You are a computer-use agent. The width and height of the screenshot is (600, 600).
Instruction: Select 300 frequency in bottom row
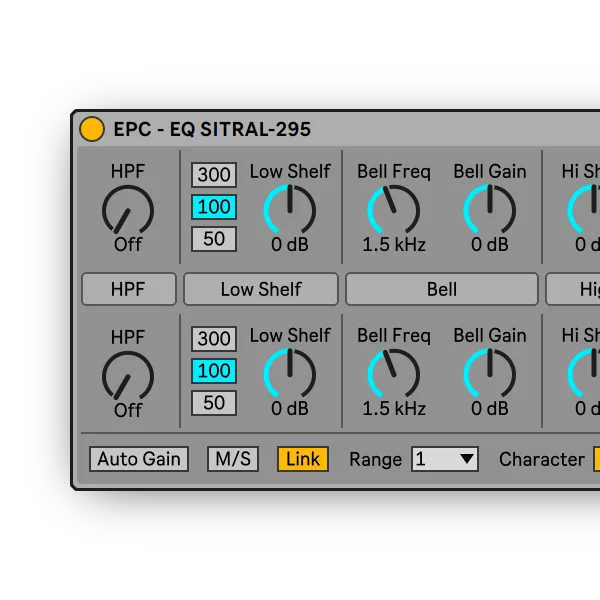coord(214,339)
